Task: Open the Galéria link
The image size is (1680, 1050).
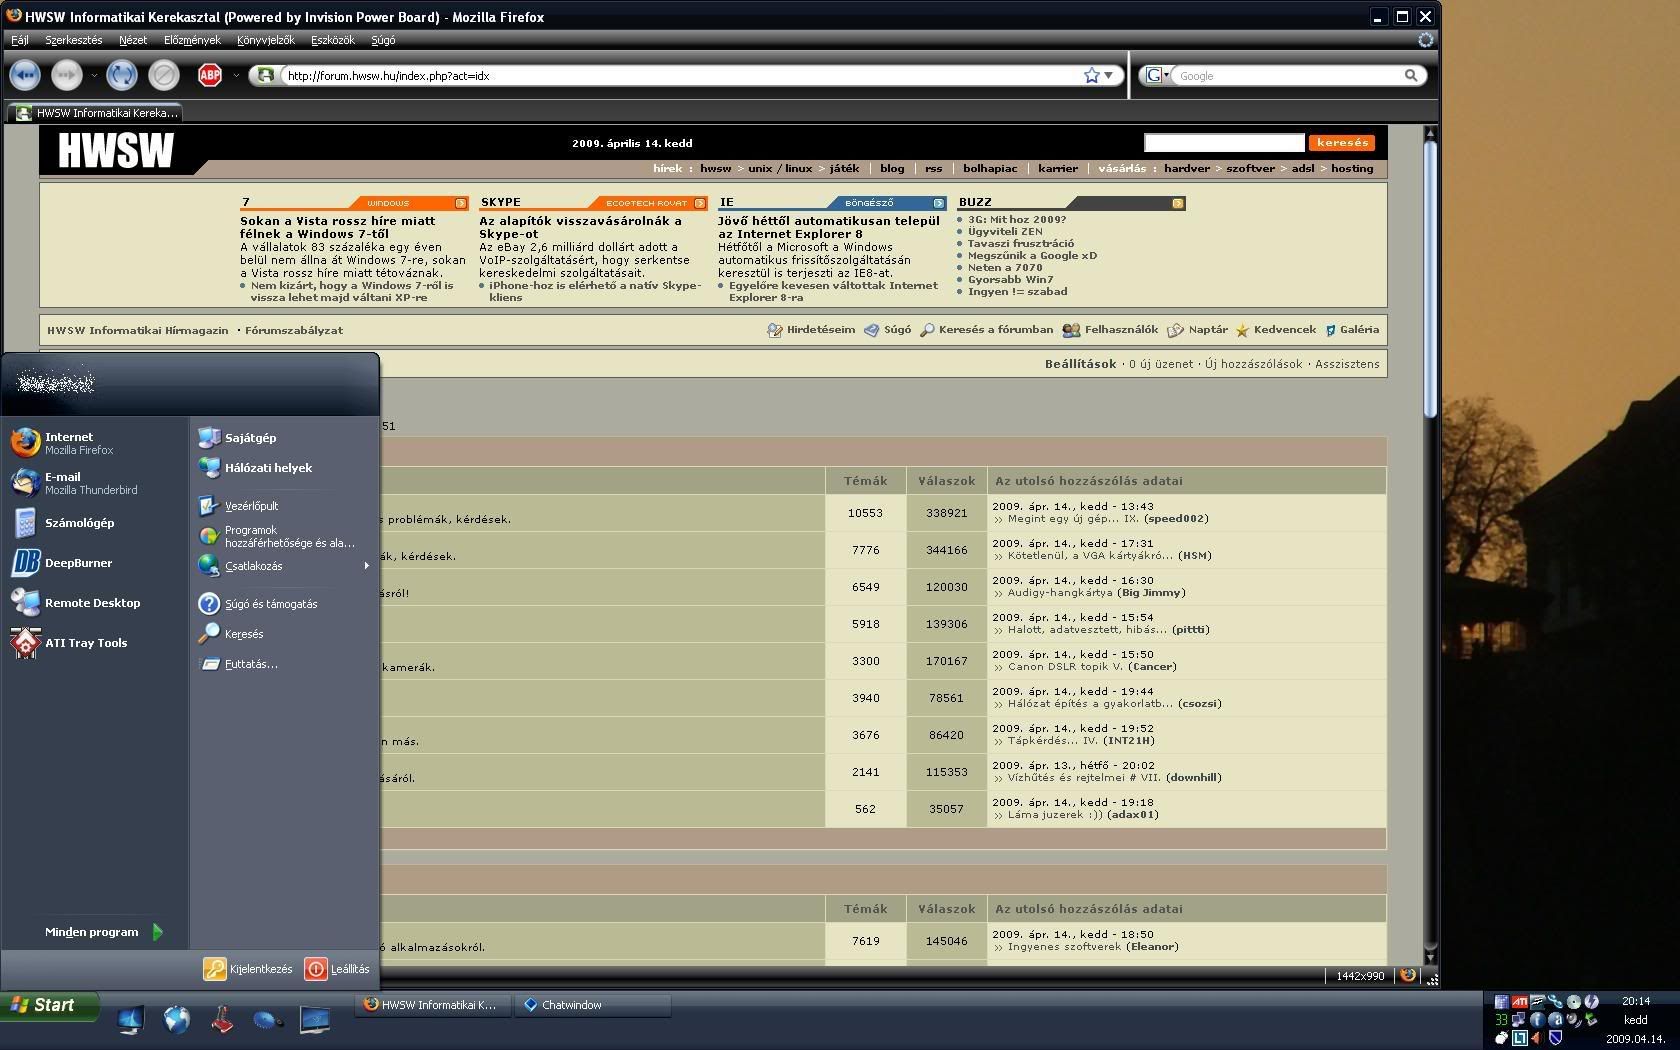Action: point(1352,329)
